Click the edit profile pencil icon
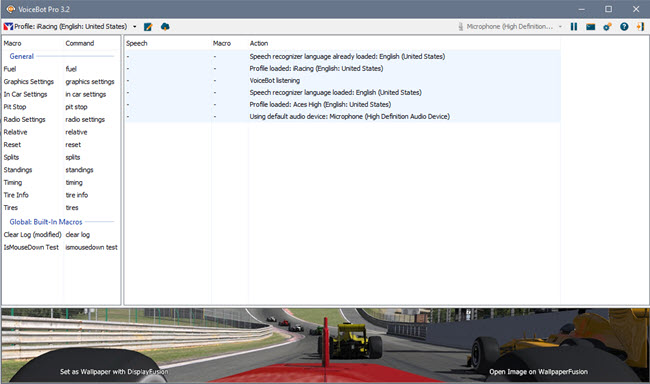Image resolution: width=650 pixels, height=384 pixels. point(148,27)
